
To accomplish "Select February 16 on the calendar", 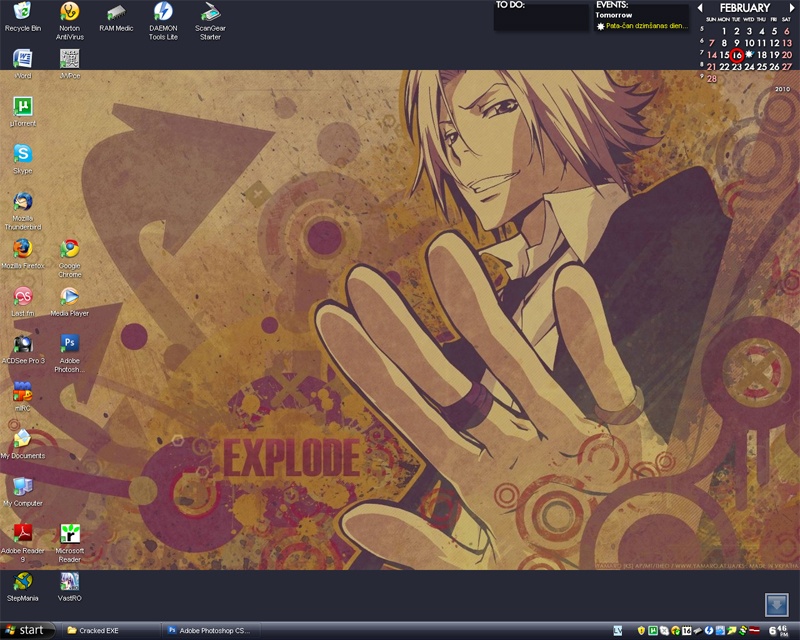I will pos(737,55).
